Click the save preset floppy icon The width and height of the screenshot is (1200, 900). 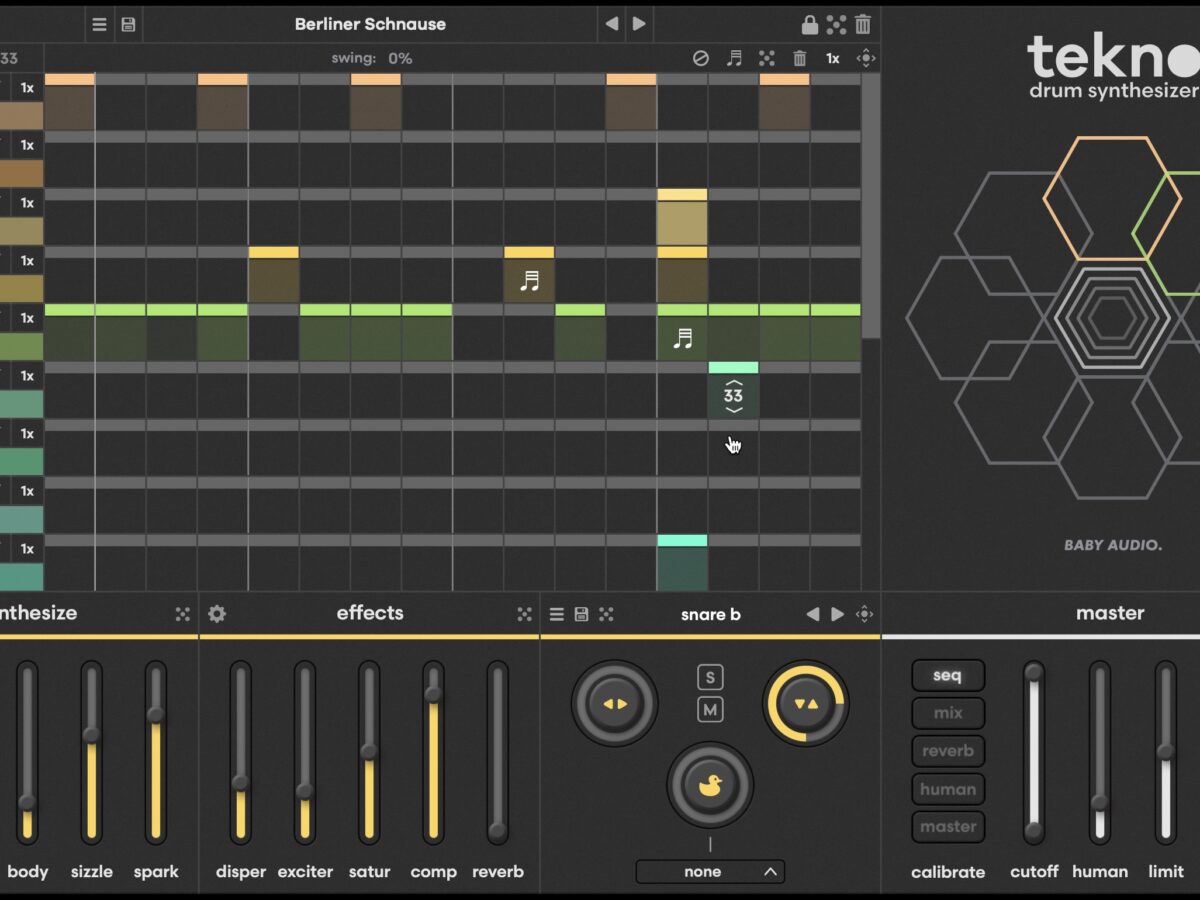pyautogui.click(x=128, y=24)
